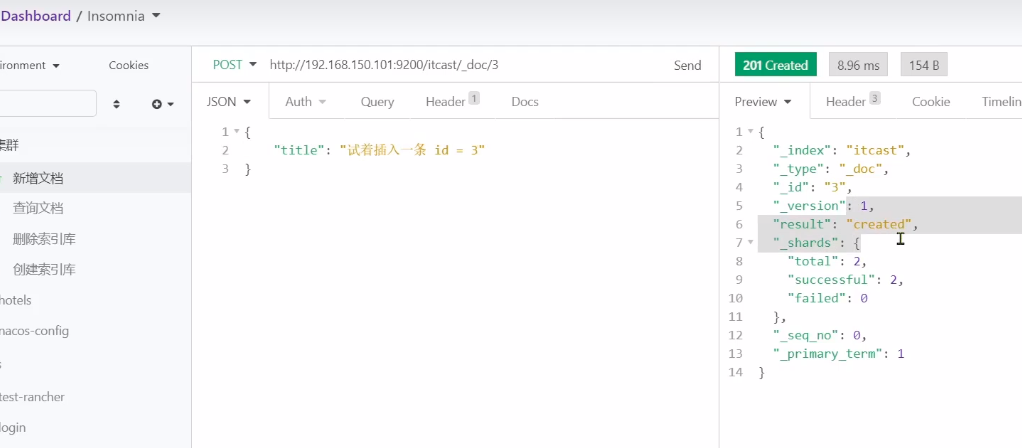Click the Send button
This screenshot has width=1022, height=448.
tap(687, 65)
